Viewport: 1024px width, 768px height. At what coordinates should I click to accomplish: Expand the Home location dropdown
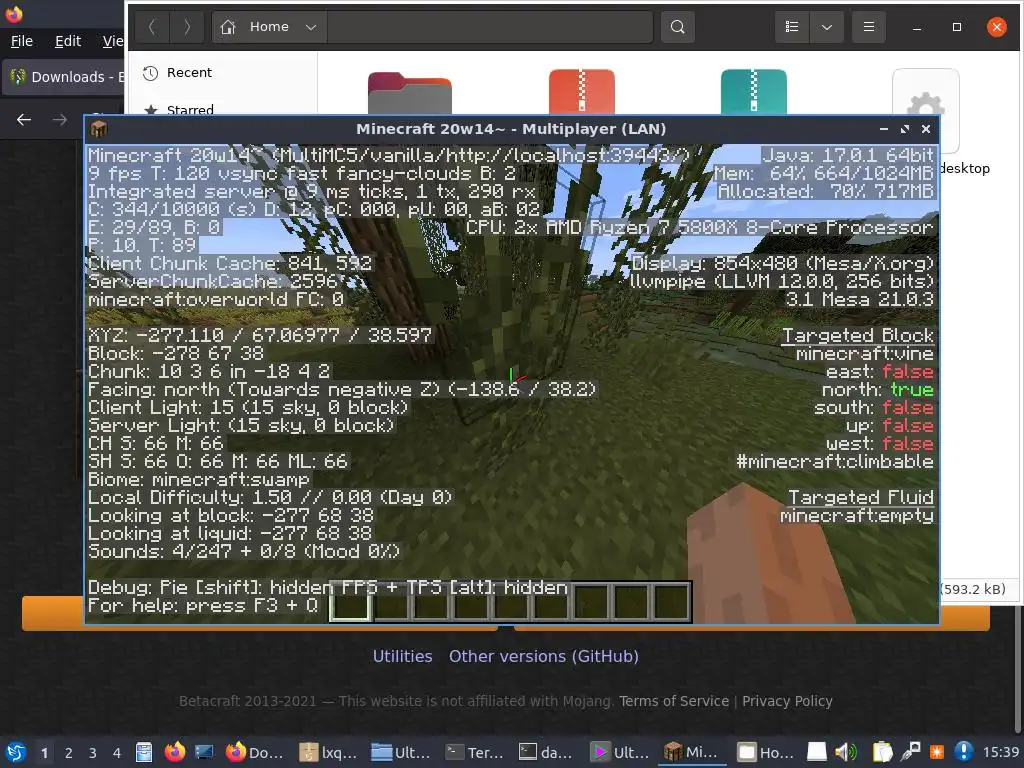coord(311,27)
